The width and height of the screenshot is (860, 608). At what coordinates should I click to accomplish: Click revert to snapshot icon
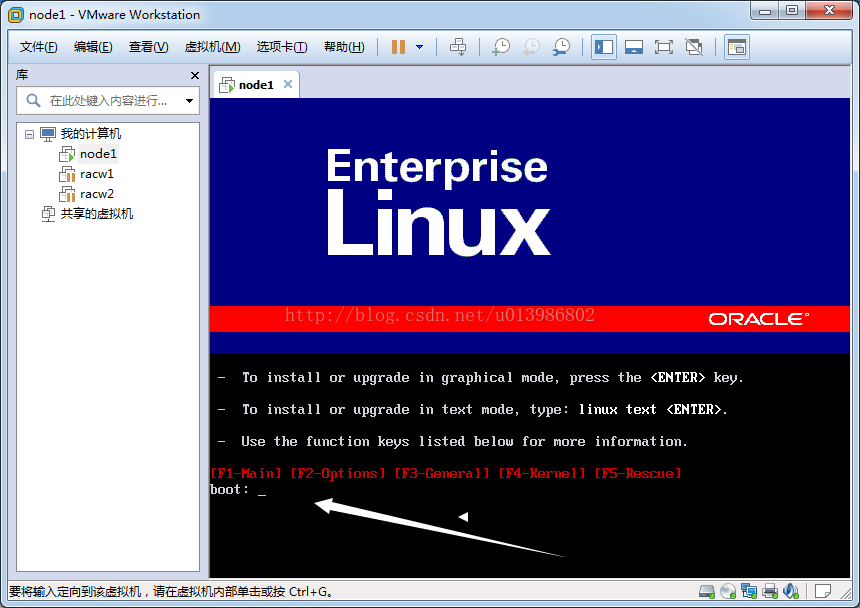pos(531,47)
